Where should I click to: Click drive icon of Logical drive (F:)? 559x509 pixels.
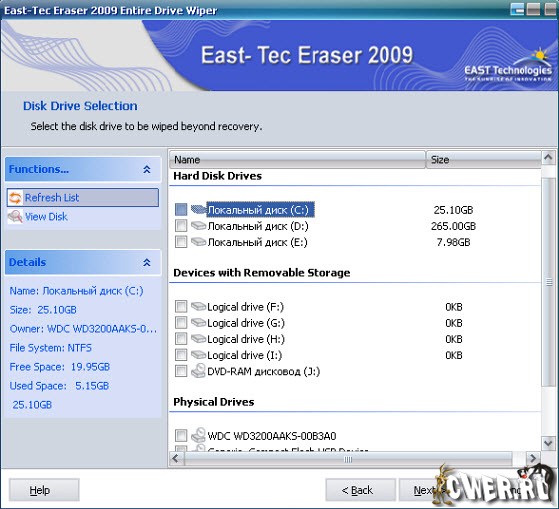[x=199, y=307]
